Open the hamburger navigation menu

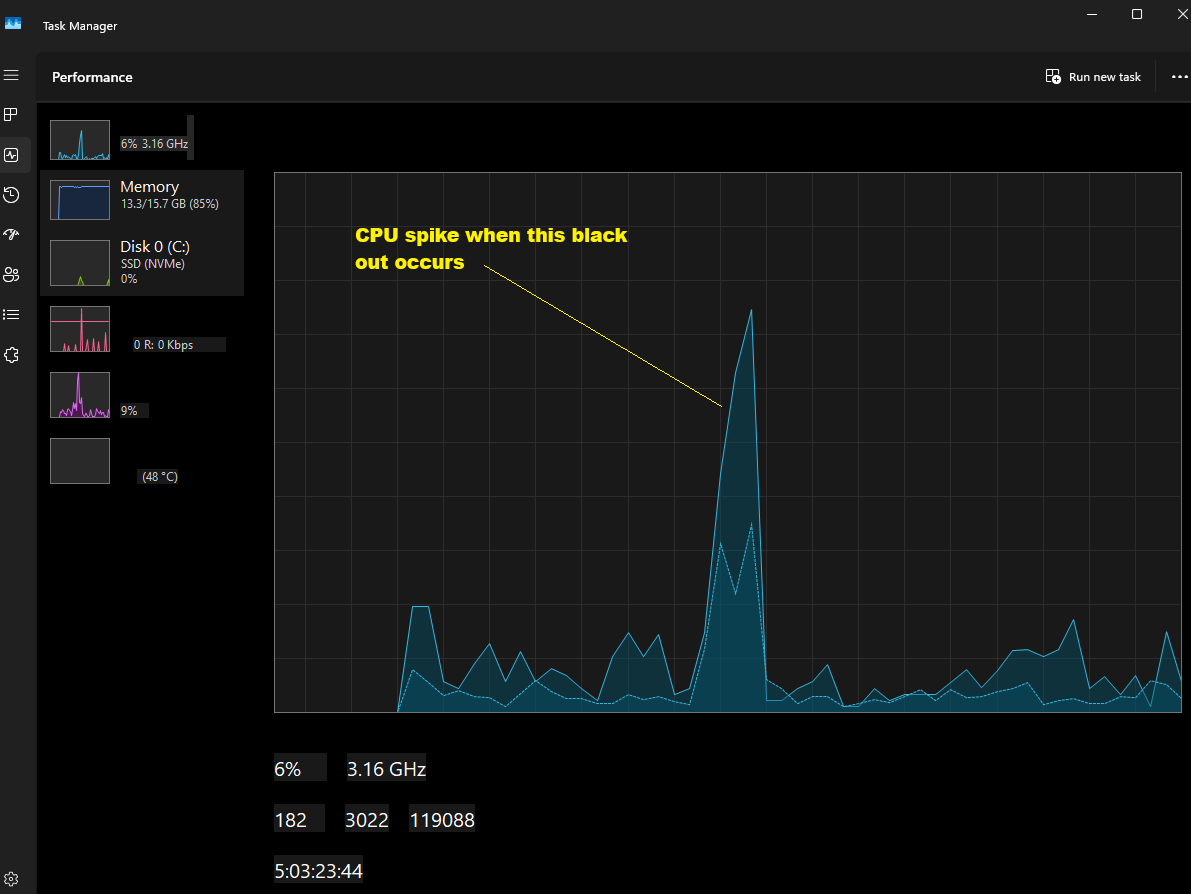click(x=11, y=75)
